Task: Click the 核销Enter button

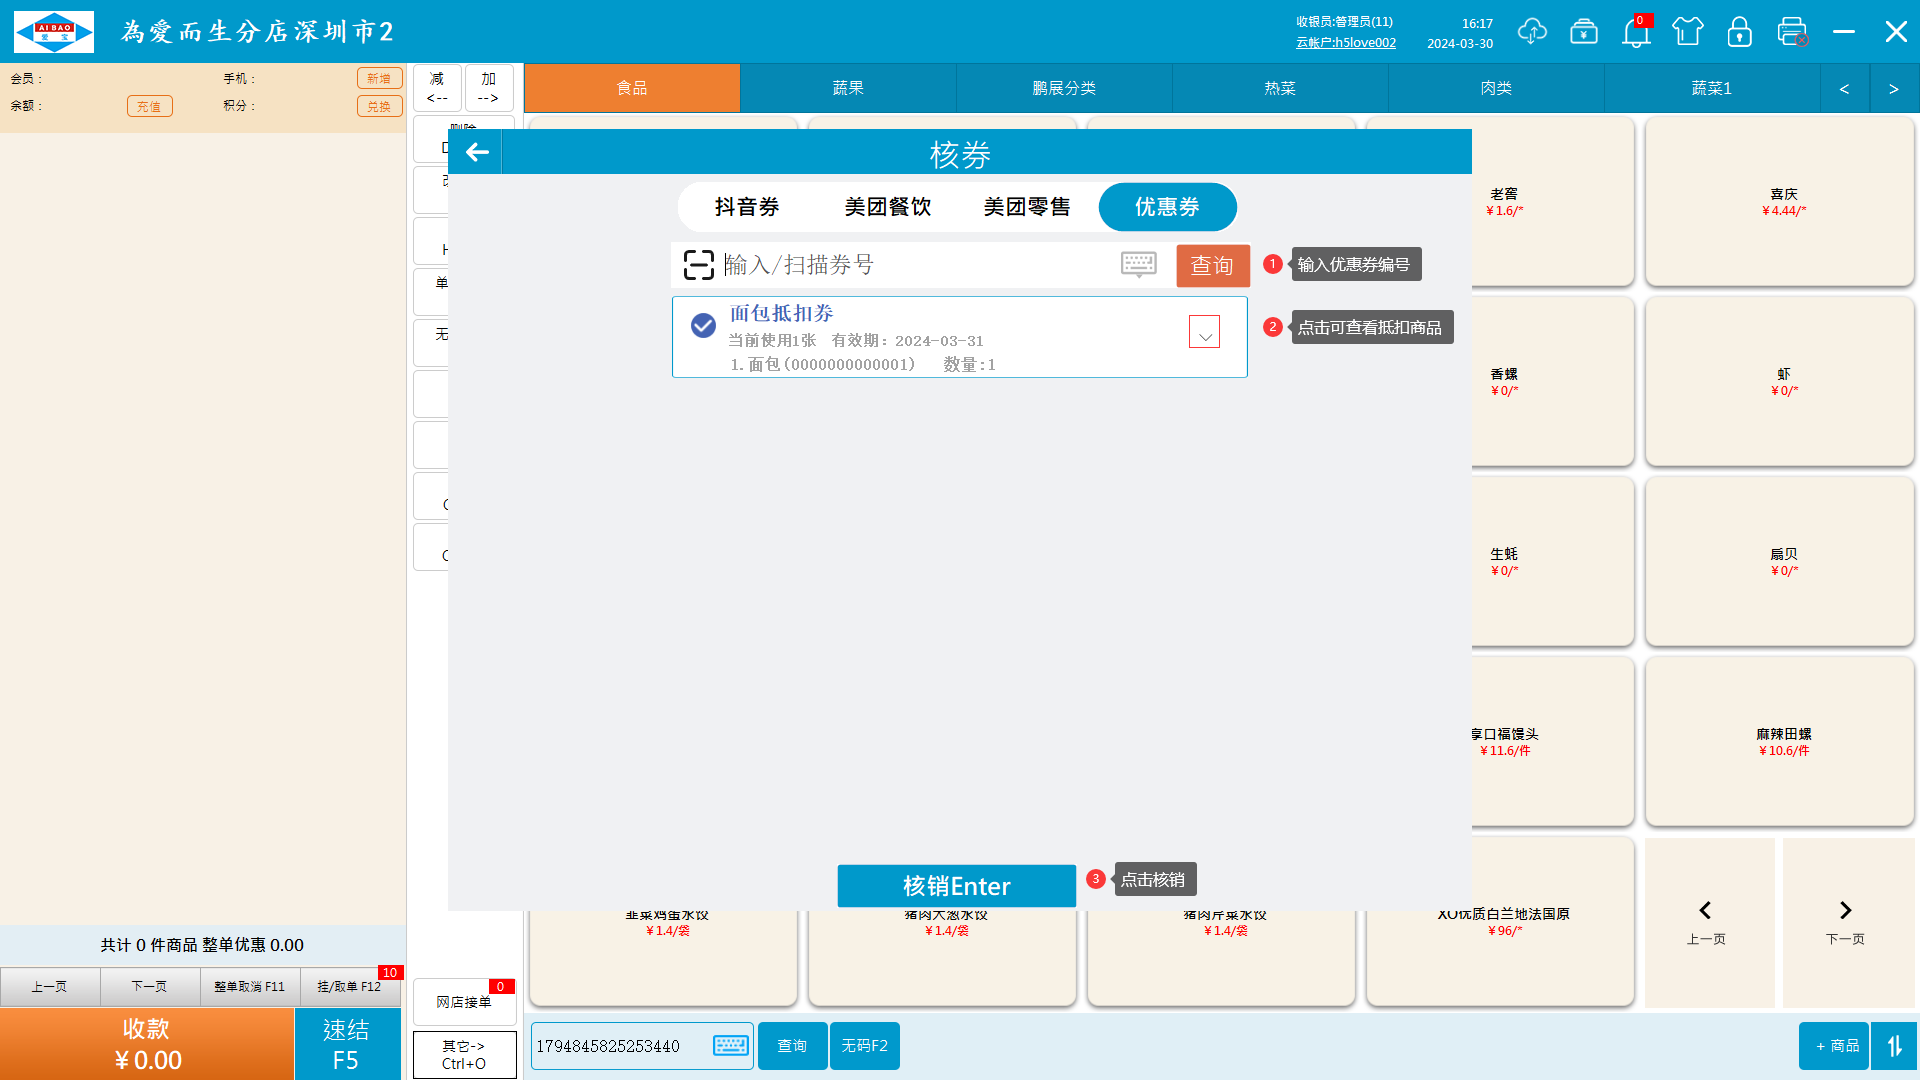Action: [956, 886]
